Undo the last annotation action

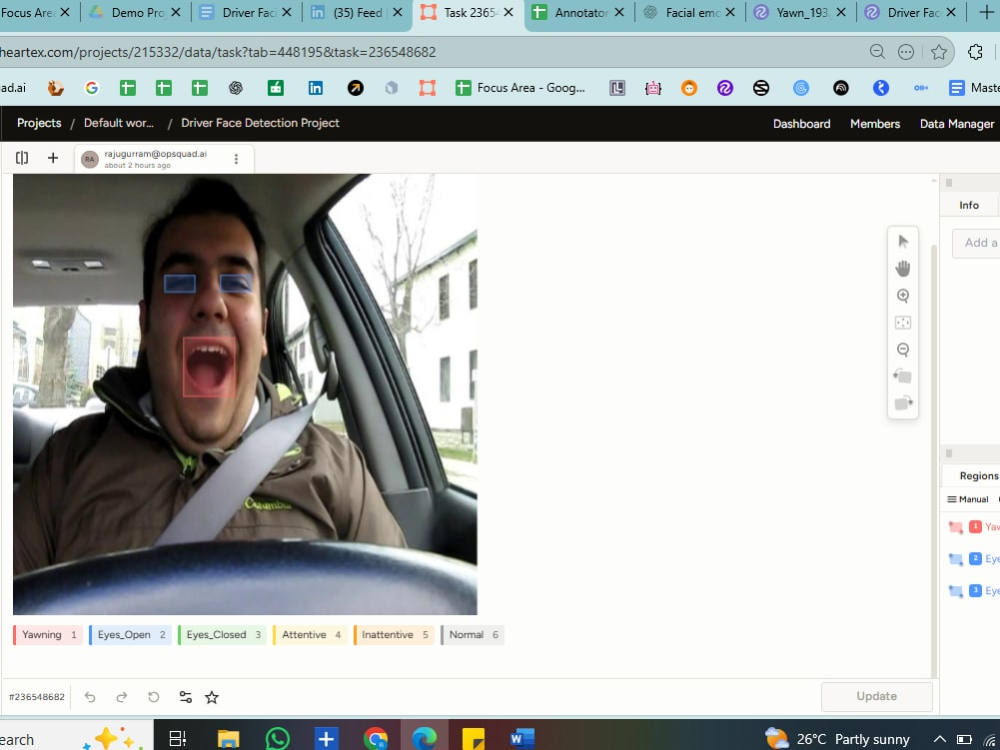[x=90, y=697]
